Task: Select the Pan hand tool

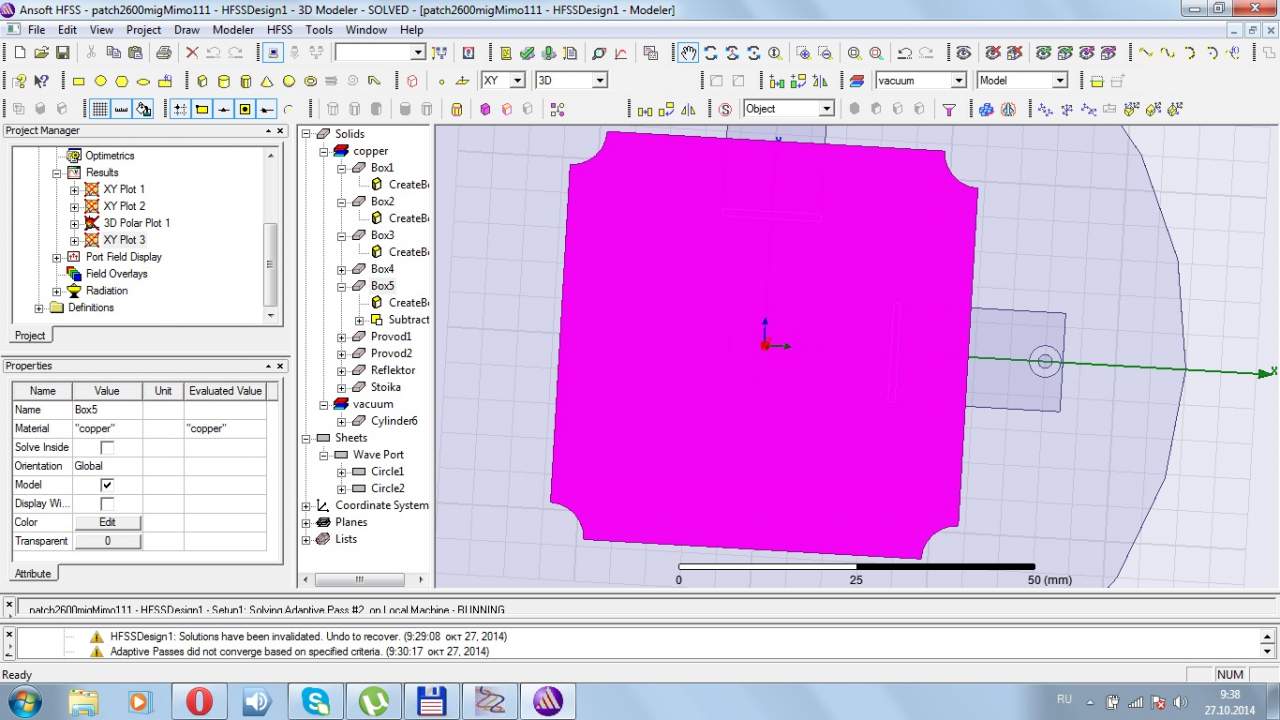Action: [688, 53]
